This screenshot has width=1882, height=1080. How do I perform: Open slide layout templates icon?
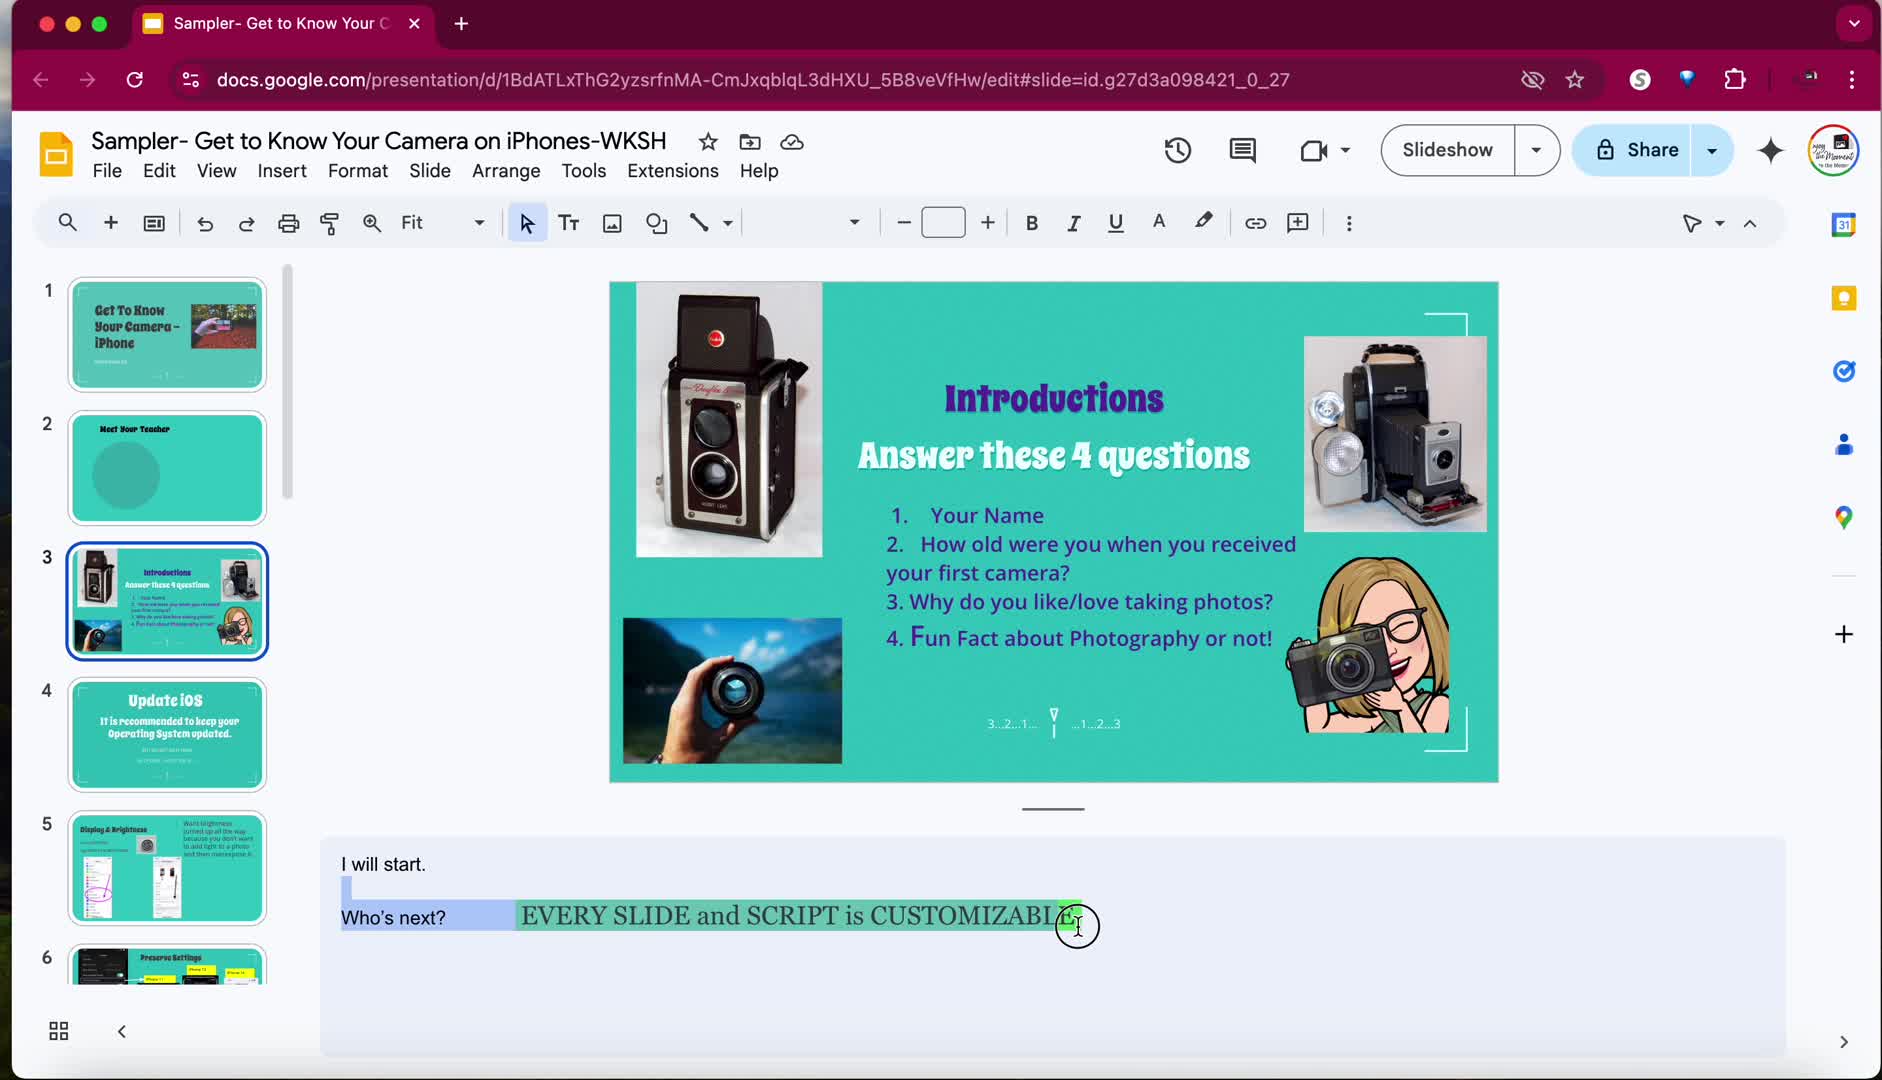[x=154, y=223]
